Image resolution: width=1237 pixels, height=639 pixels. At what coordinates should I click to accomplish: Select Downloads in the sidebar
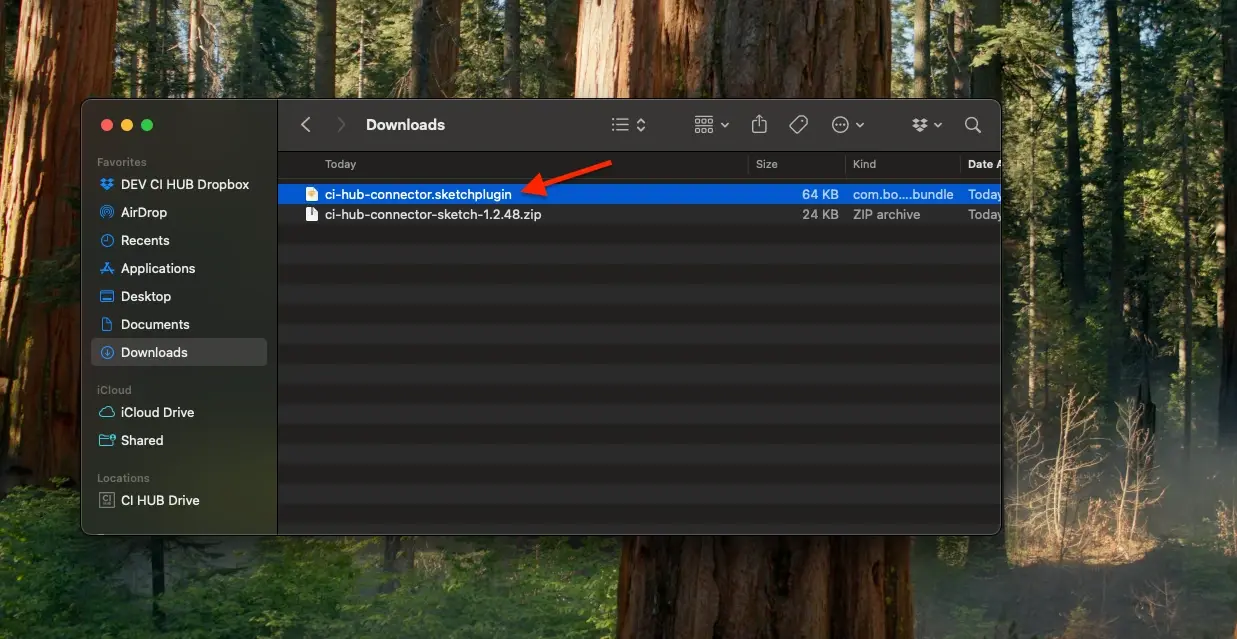click(x=179, y=352)
